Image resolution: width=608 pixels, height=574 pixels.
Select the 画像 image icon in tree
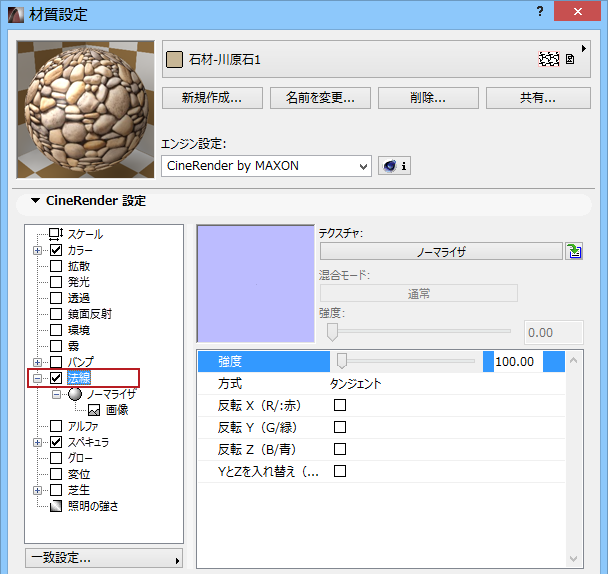[94, 410]
